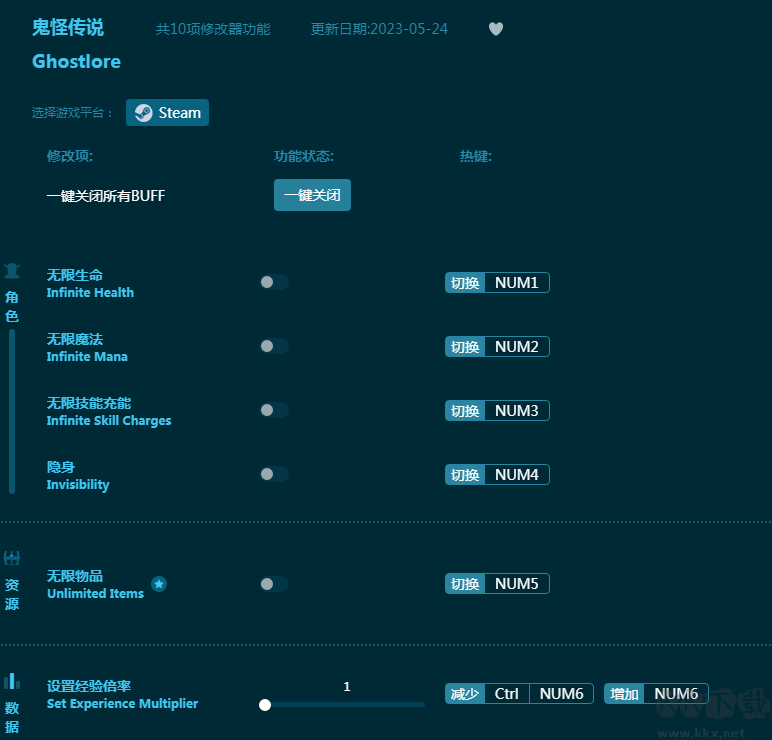Click the Ctrl key in 减少 hotkey

(x=507, y=694)
